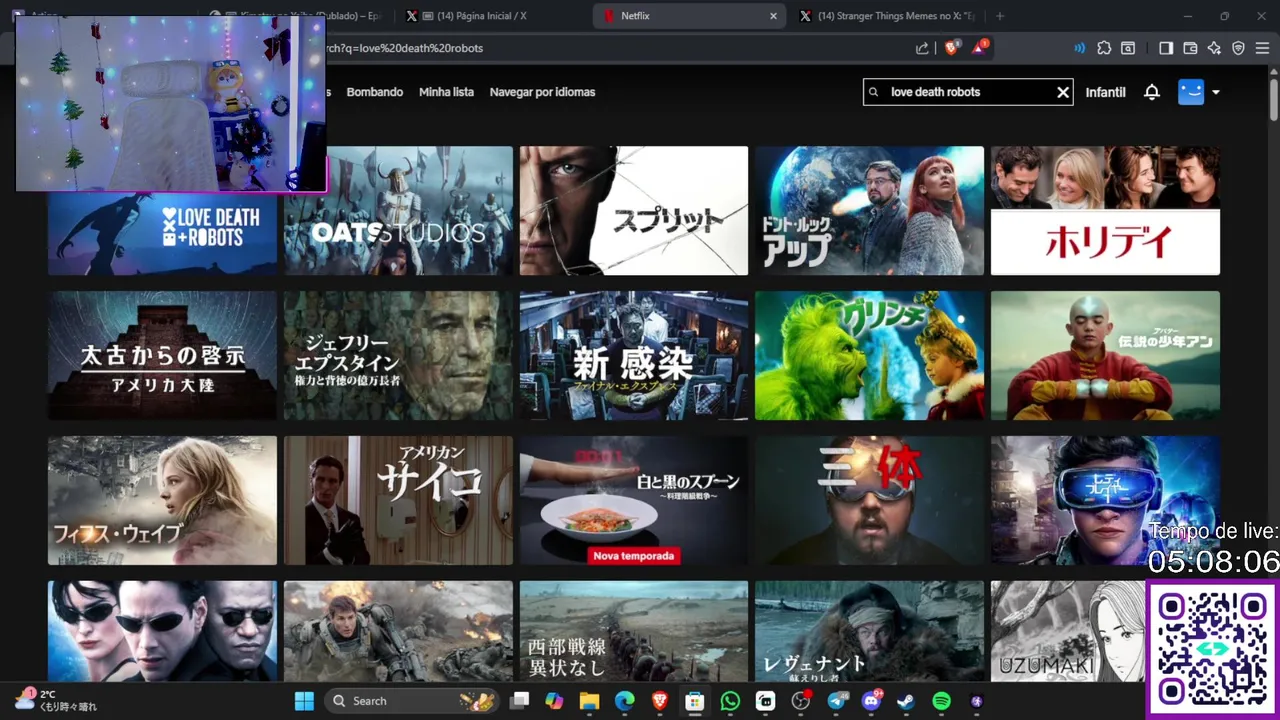1280x720 pixels.
Task: Open the スプリット (Split) title
Action: [x=634, y=211]
